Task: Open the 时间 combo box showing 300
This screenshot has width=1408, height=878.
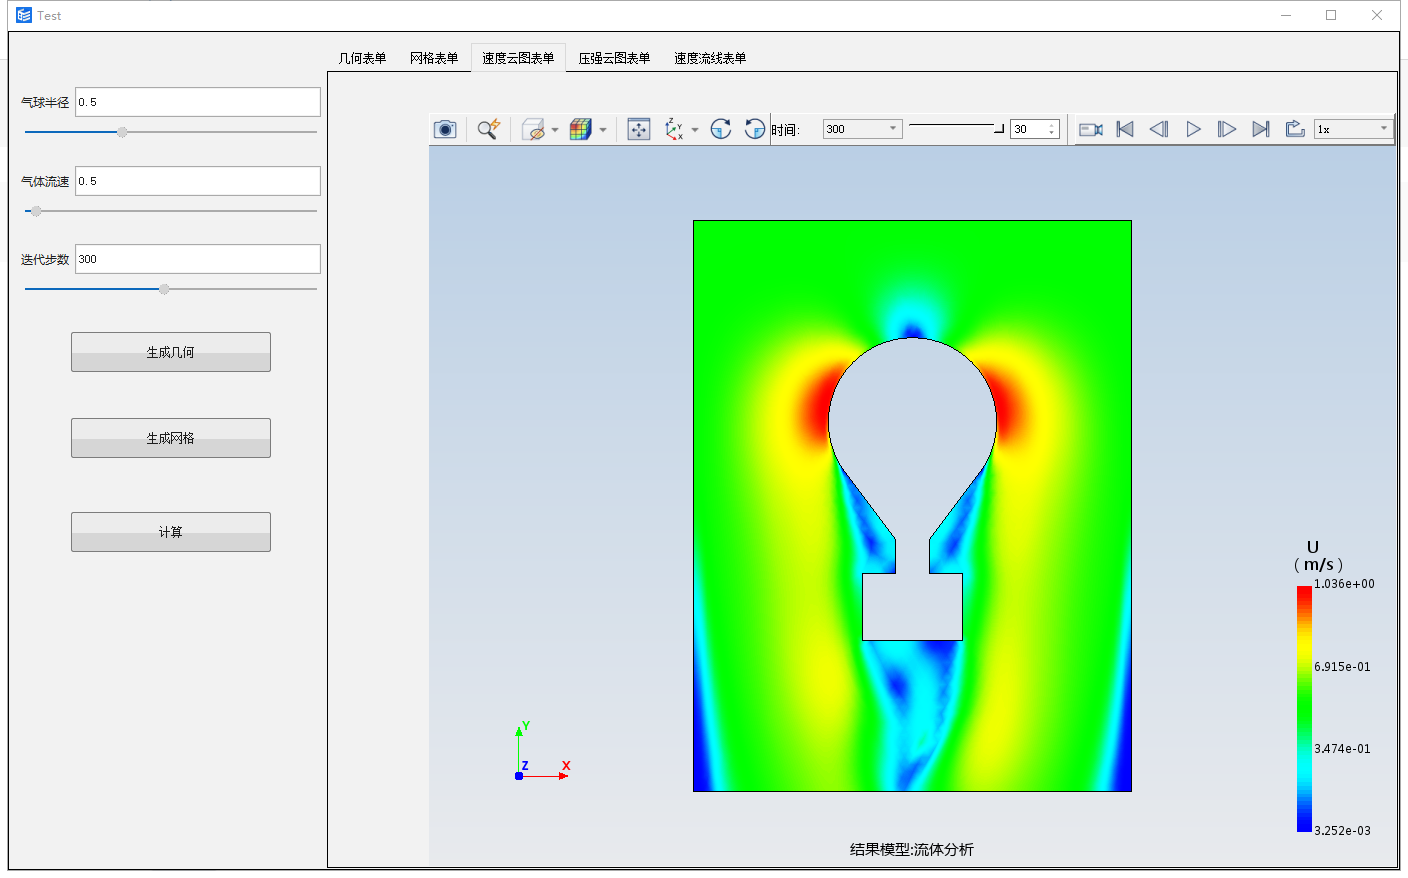Action: pyautogui.click(x=862, y=129)
